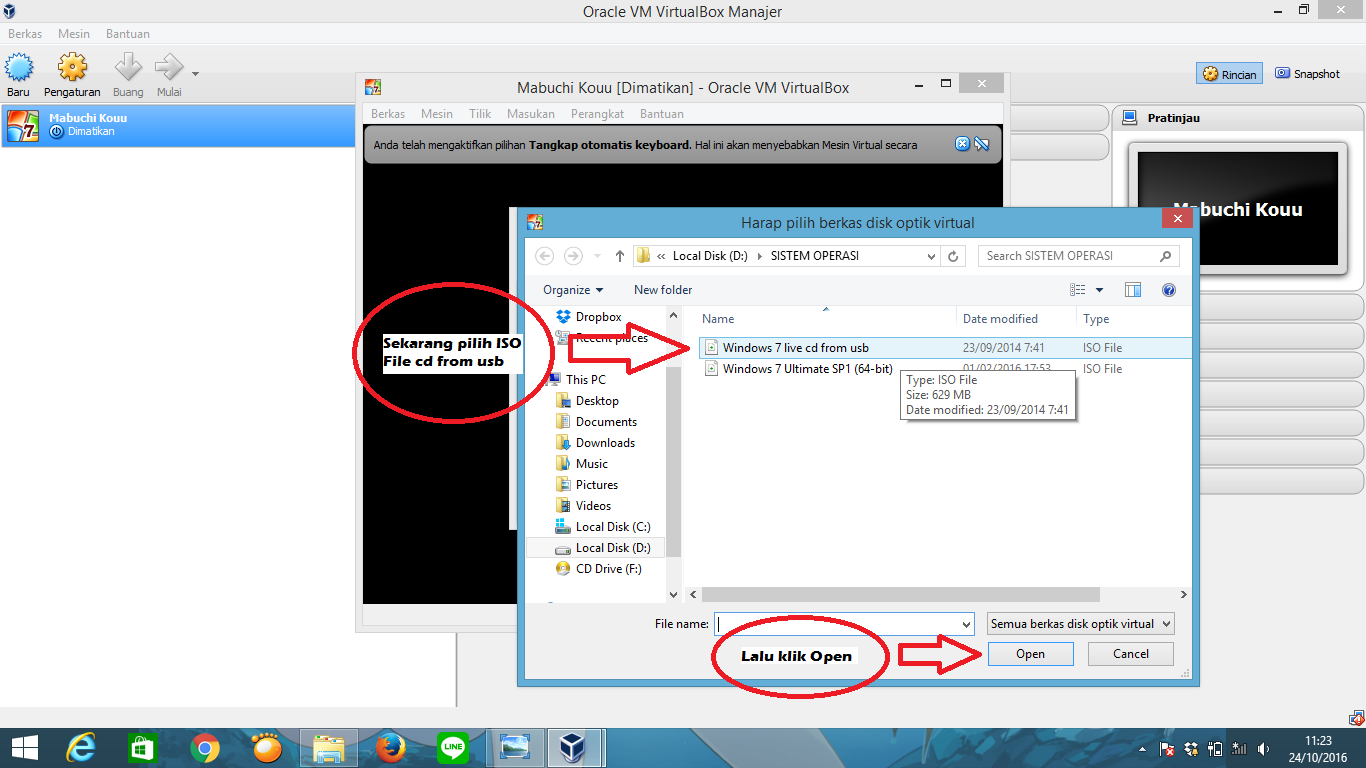
Task: Launch Google Chrome from the taskbar
Action: tap(204, 747)
